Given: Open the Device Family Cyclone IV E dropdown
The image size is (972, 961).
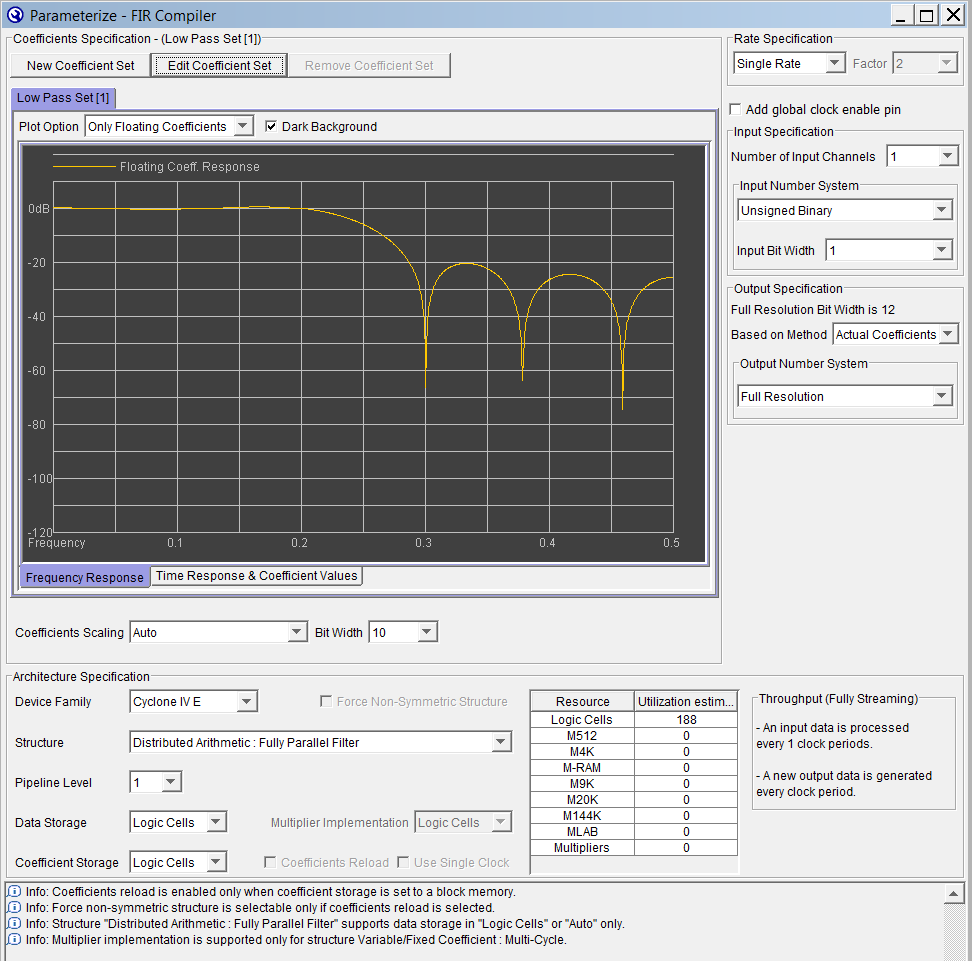Looking at the screenshot, I should 246,701.
